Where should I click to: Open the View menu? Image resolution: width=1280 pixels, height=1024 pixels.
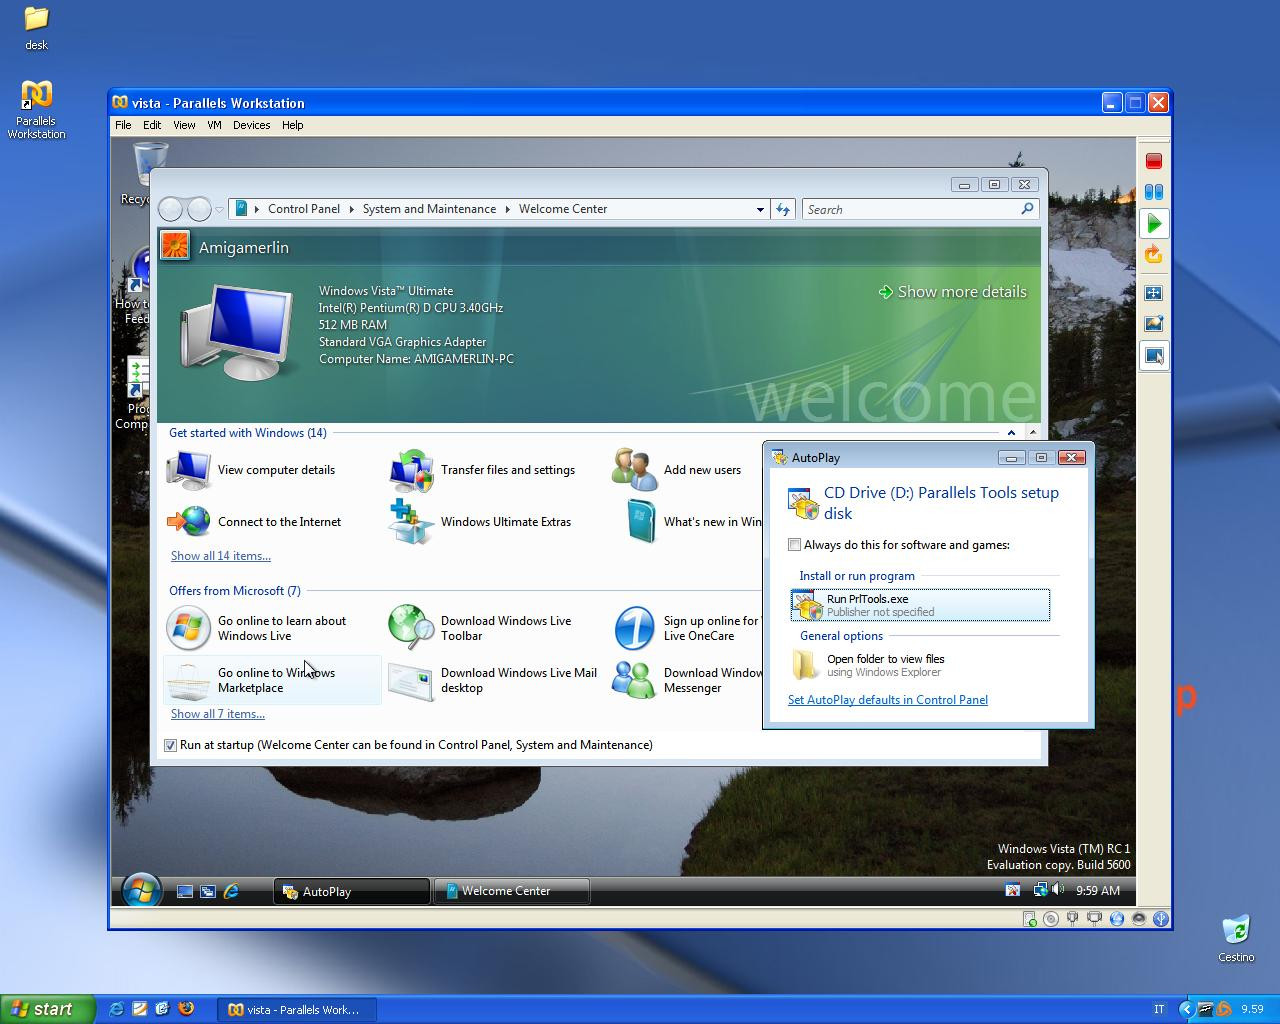[184, 125]
